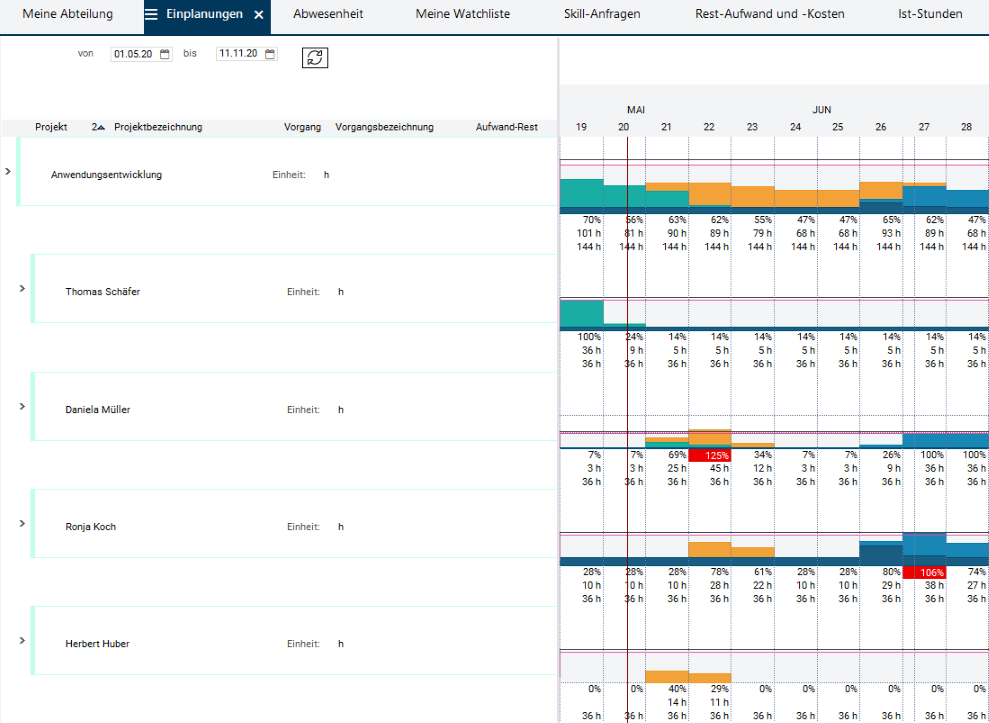989x723 pixels.
Task: Open the calendar picker for 'bis' date
Action: 270,54
